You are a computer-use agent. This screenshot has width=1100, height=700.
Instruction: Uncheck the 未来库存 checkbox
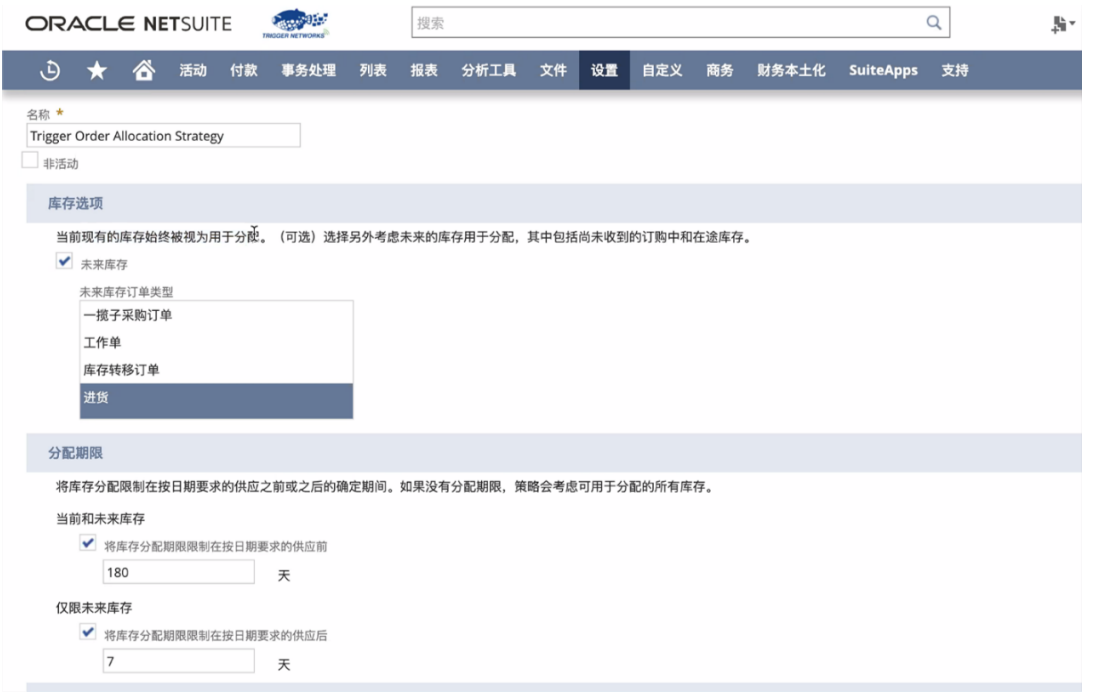(64, 261)
